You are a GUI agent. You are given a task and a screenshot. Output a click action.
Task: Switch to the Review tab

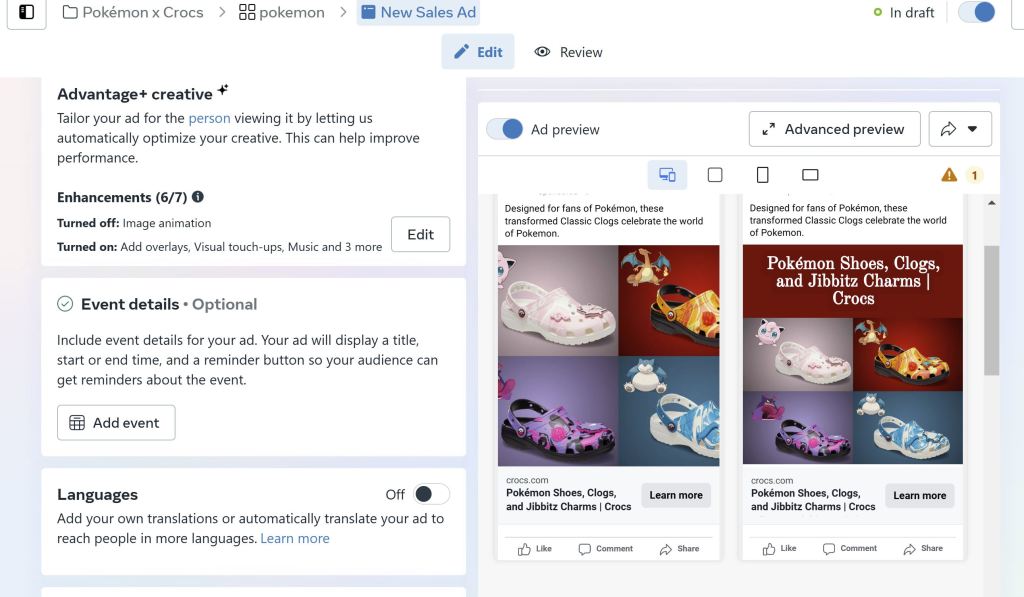pyautogui.click(x=569, y=52)
